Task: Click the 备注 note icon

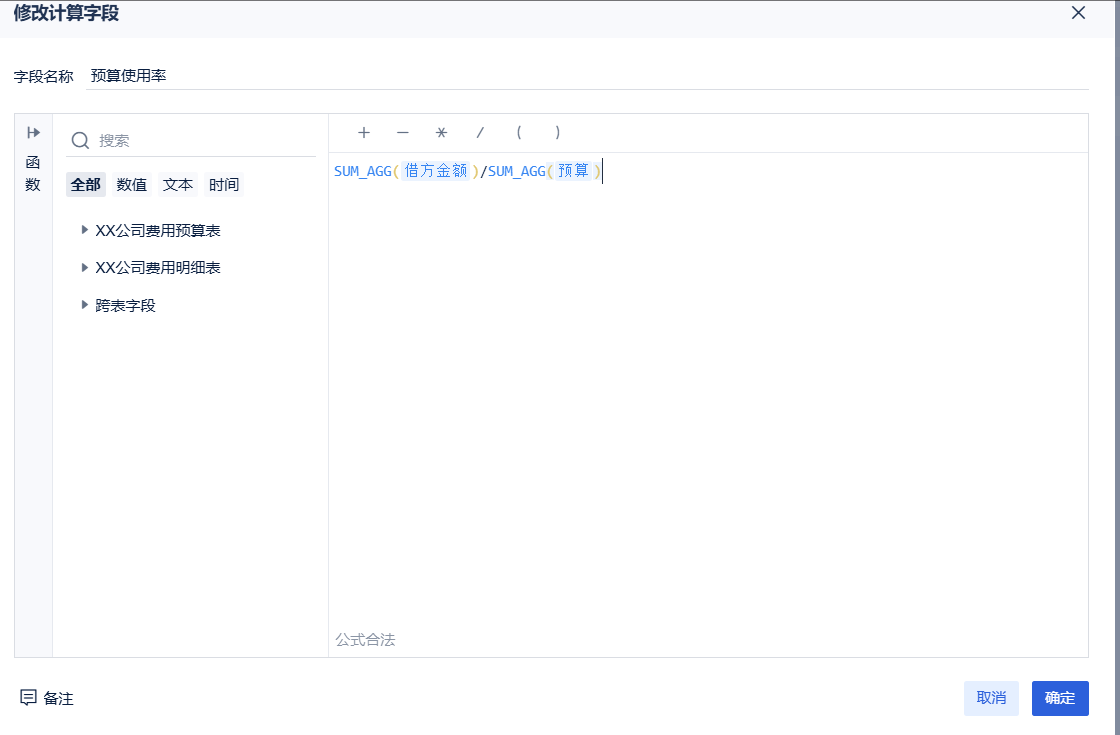Action: click(28, 698)
